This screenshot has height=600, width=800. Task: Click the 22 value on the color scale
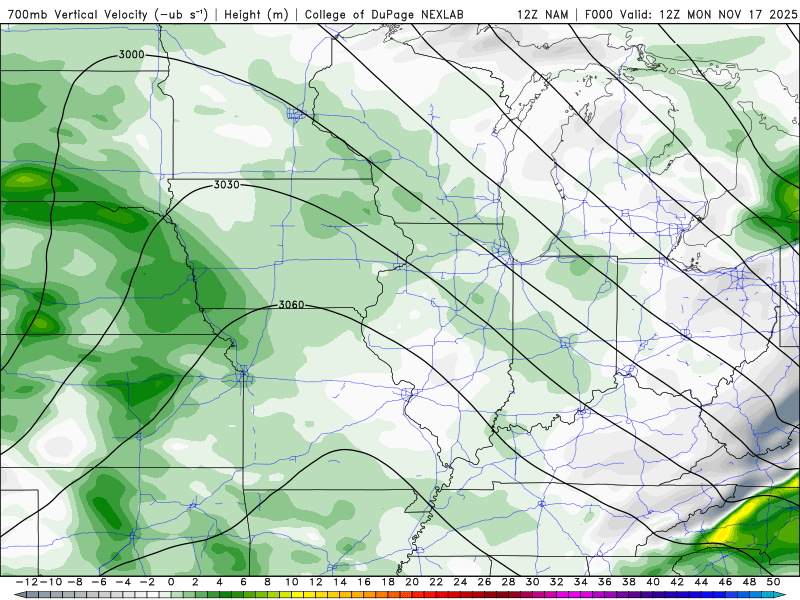click(x=436, y=582)
